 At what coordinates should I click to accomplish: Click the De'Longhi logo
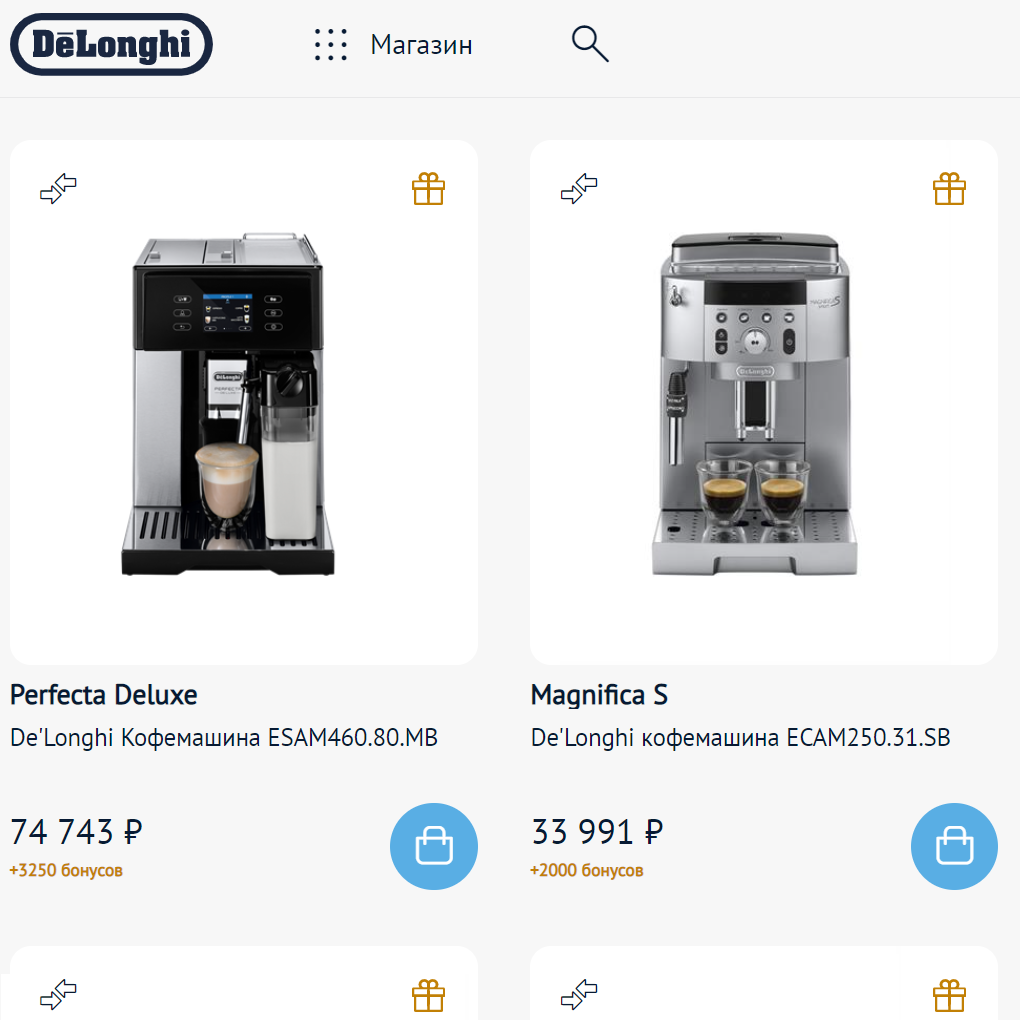tap(111, 44)
